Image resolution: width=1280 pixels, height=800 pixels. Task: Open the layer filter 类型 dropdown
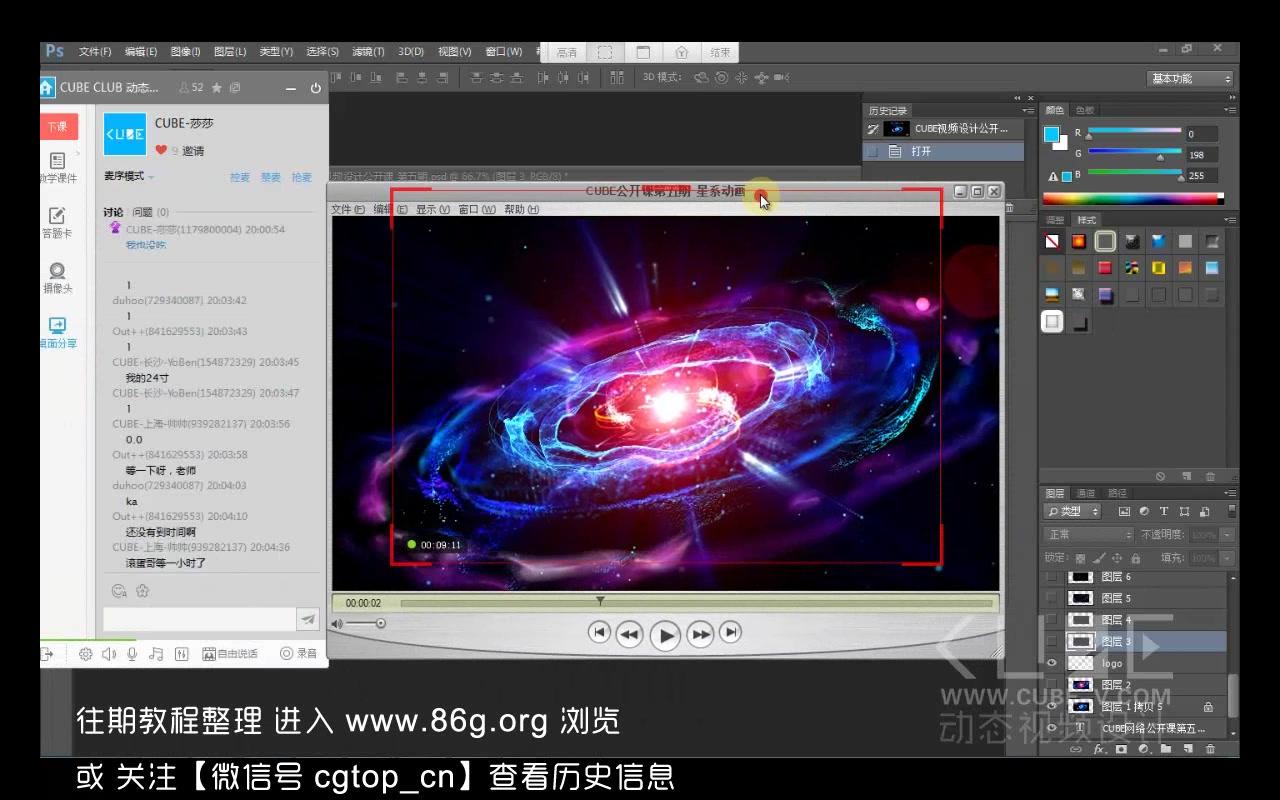pyautogui.click(x=1072, y=511)
